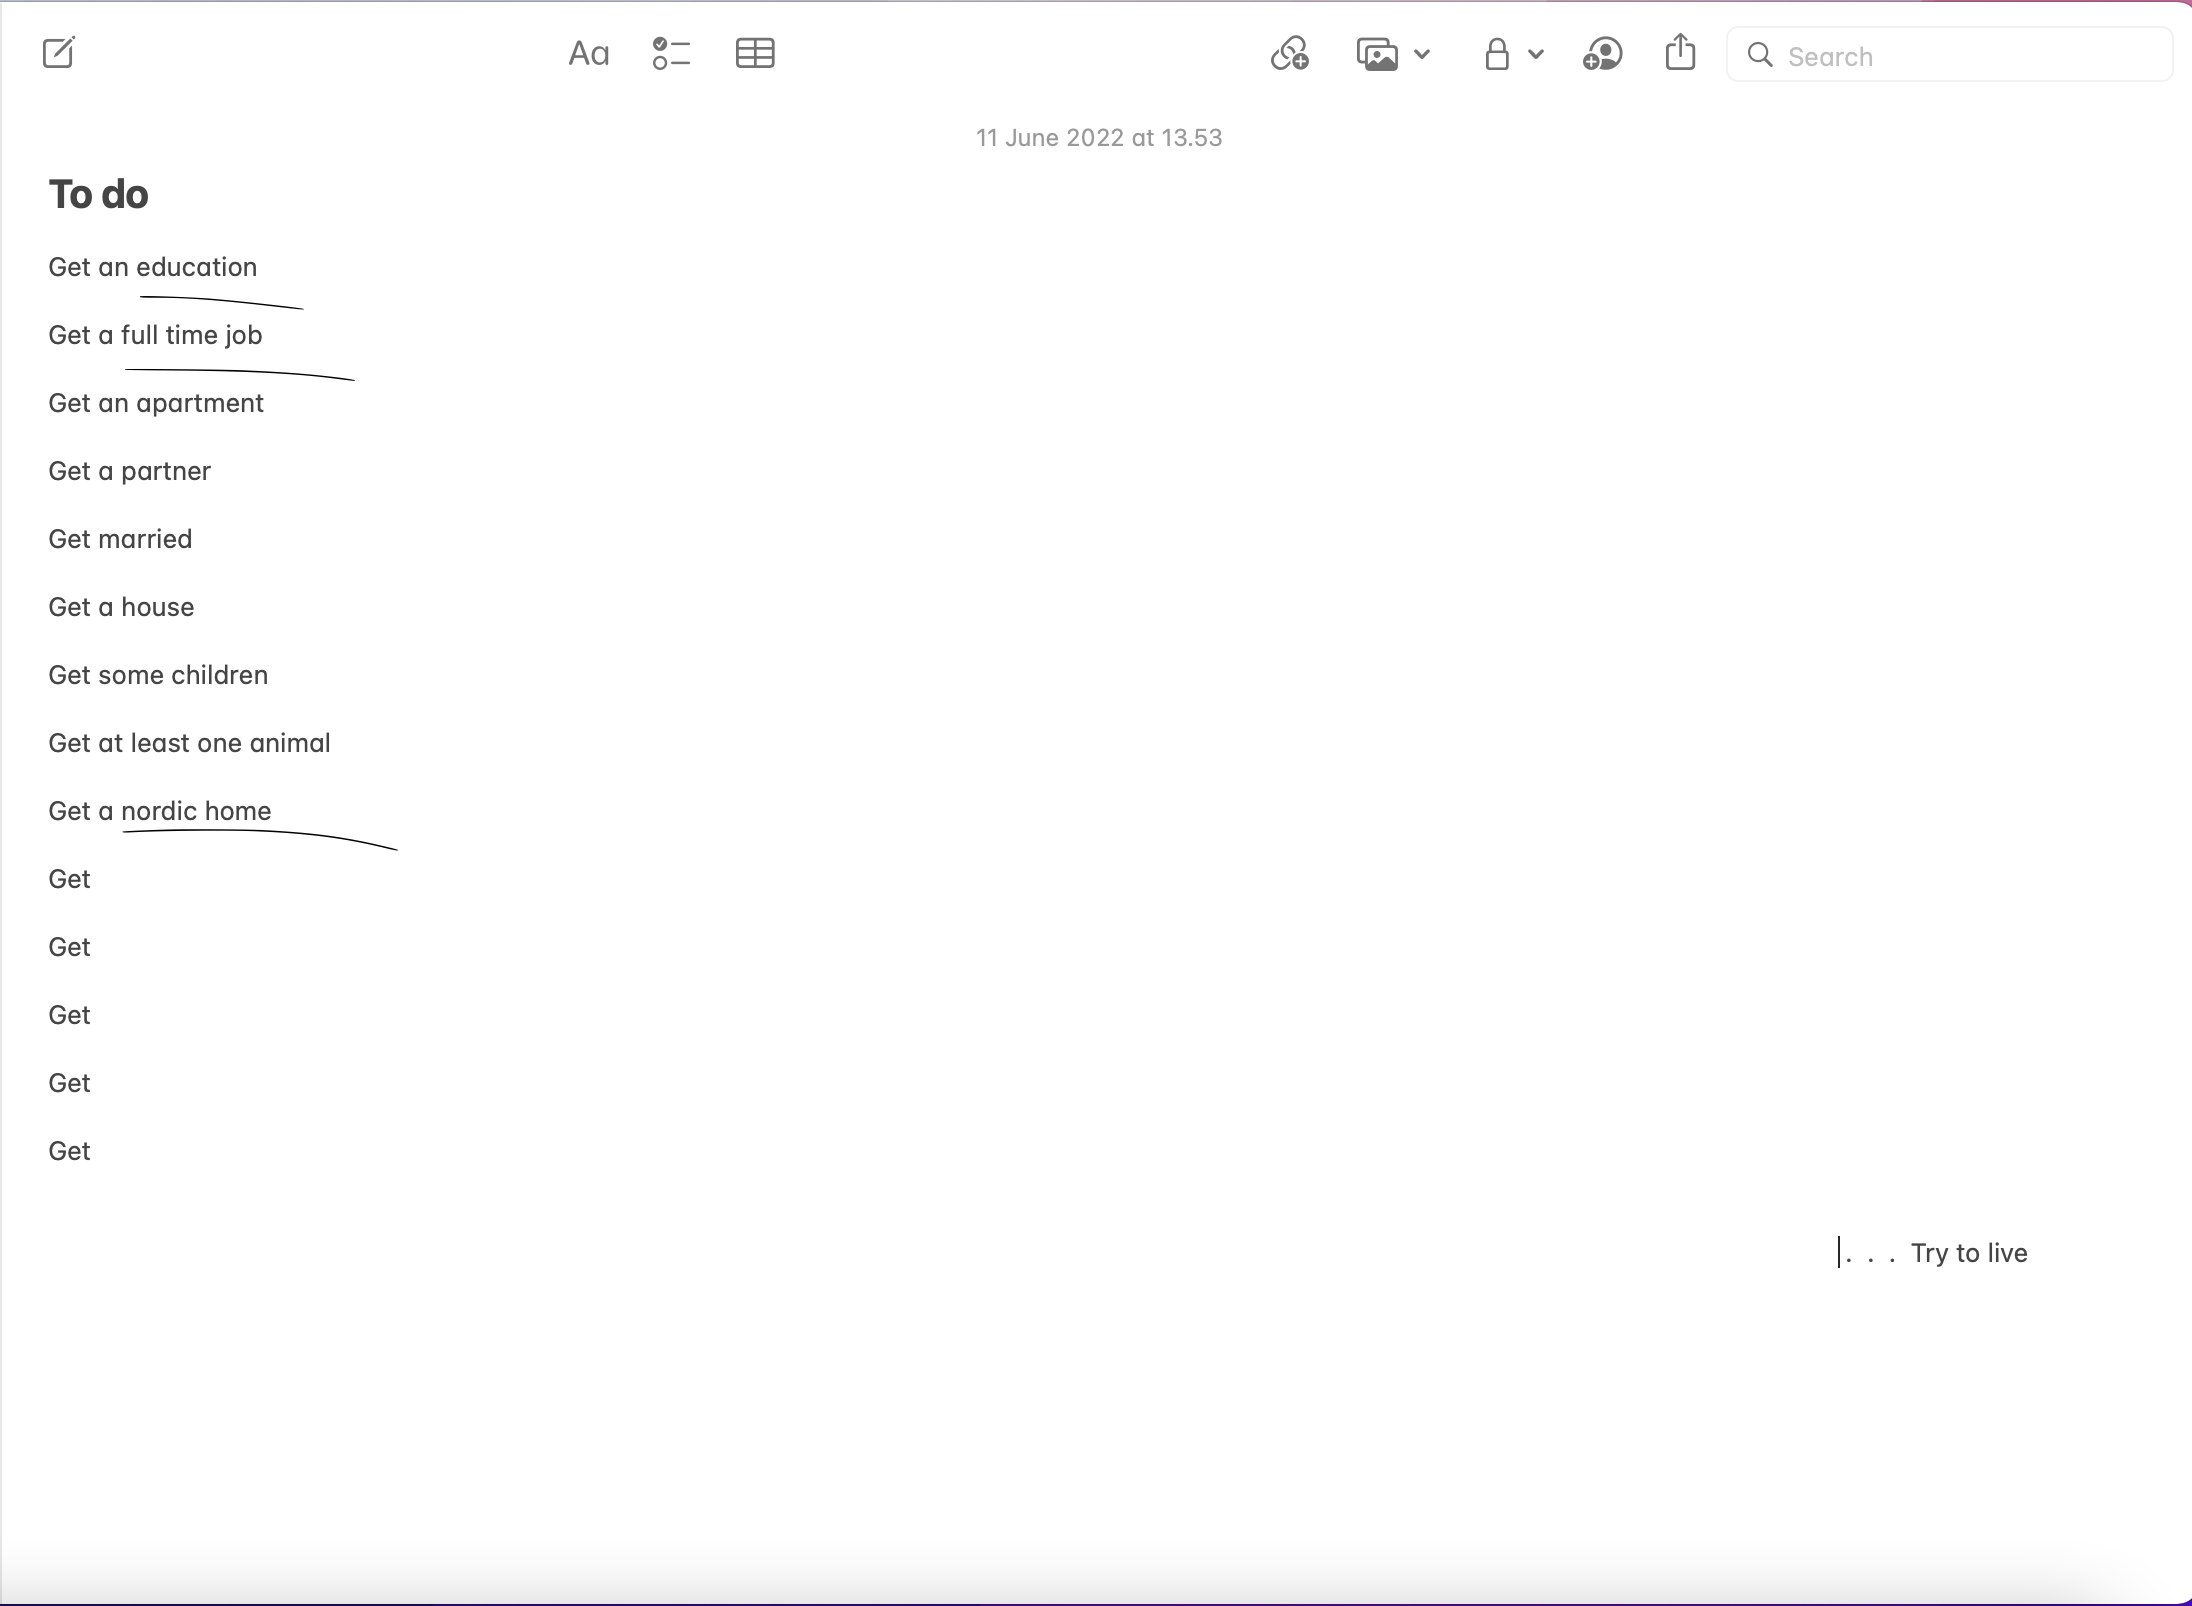Create a new note with compose icon

pos(59,53)
